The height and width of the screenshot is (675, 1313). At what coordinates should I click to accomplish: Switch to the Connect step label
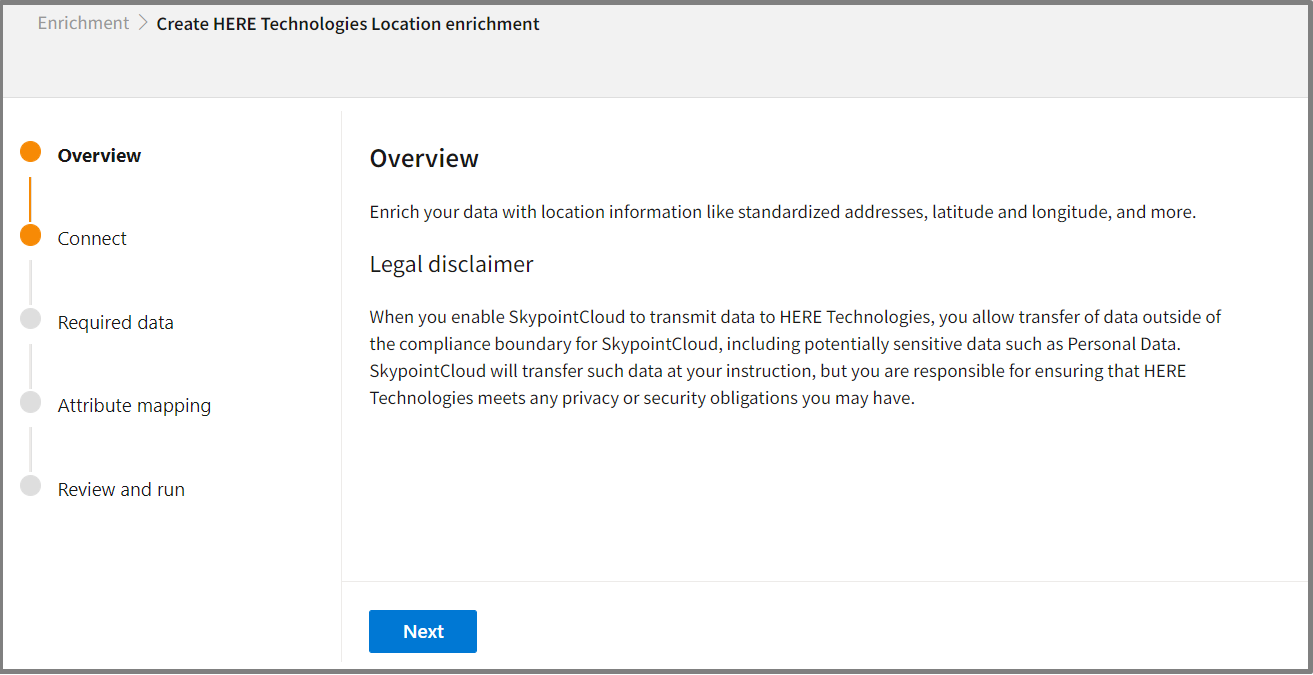coord(92,239)
